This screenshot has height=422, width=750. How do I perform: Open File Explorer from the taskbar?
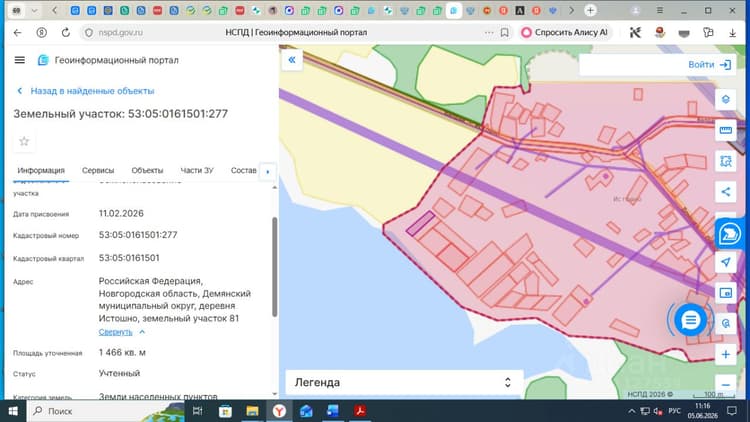253,411
